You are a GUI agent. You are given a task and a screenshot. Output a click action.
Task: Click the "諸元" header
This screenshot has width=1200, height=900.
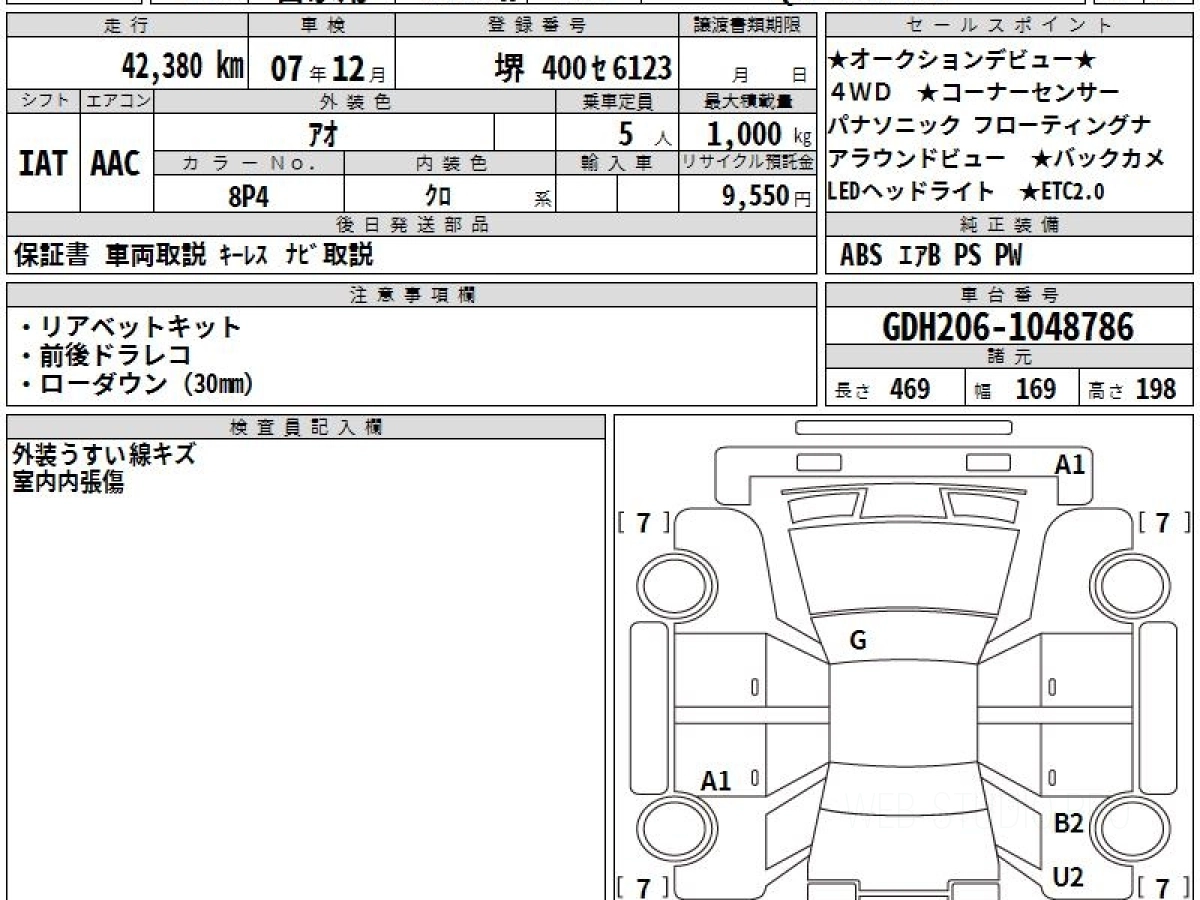pyautogui.click(x=1010, y=357)
